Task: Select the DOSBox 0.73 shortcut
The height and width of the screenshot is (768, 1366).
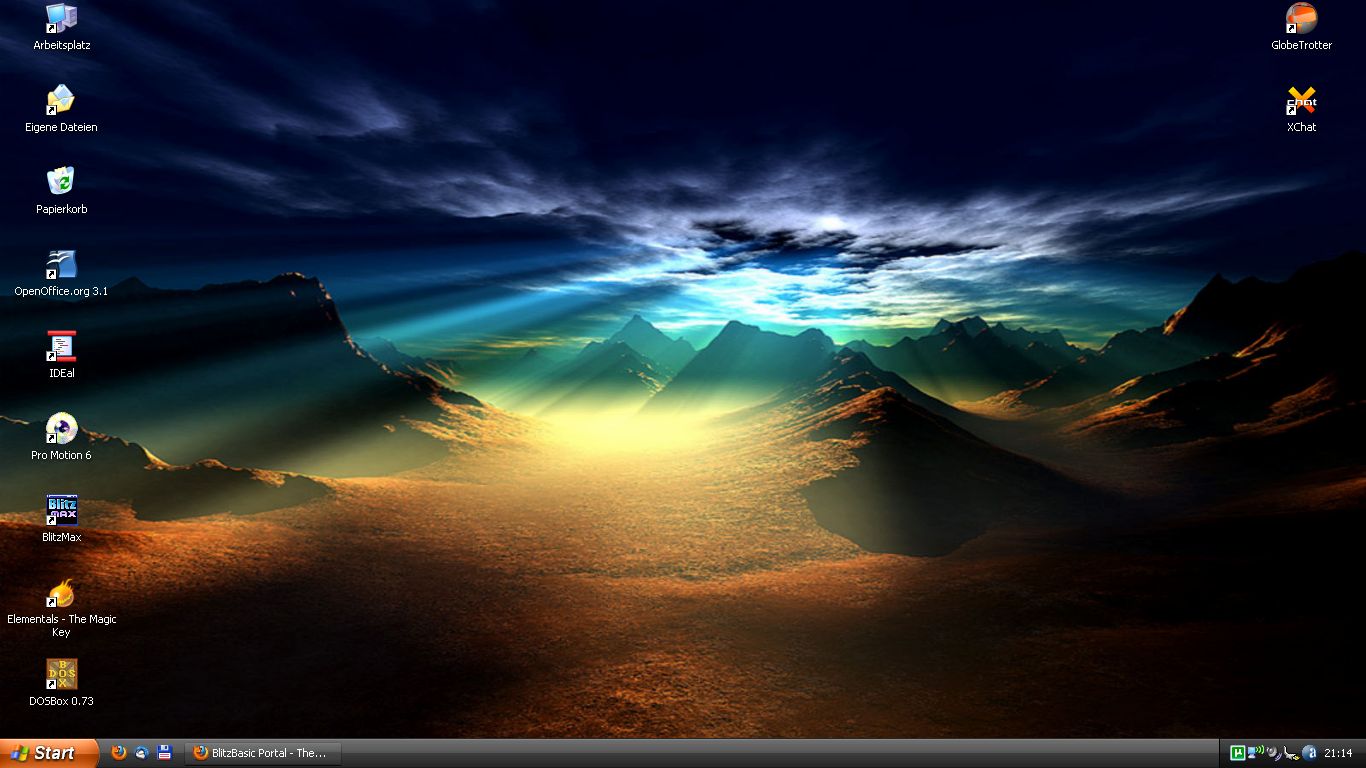Action: tap(61, 675)
